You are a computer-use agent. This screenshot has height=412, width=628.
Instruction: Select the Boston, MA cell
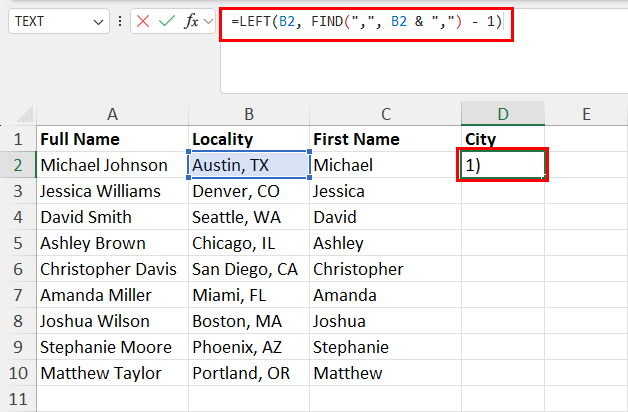pyautogui.click(x=249, y=321)
